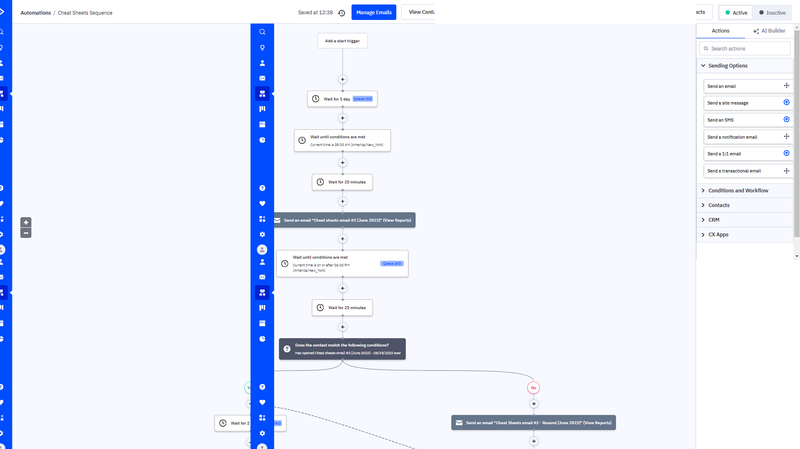This screenshot has height=449, width=800.
Task: Click the scrollbar down arrow in actions panel
Action: point(796,256)
